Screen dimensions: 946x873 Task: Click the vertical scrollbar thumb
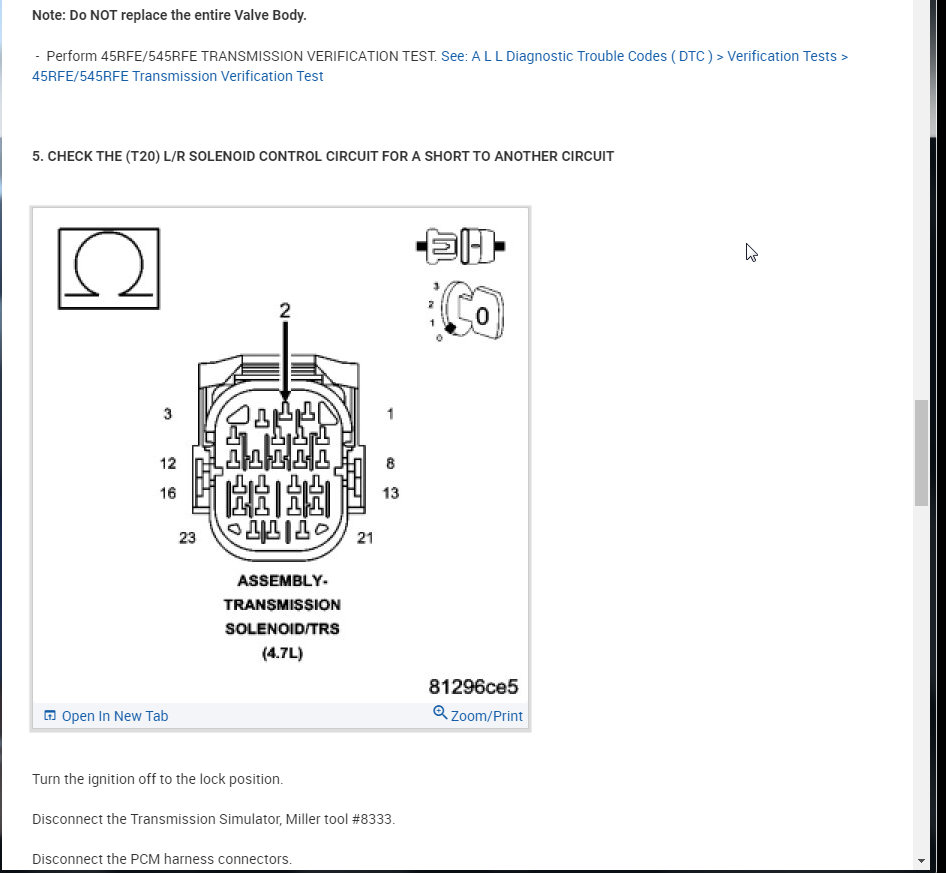point(921,452)
